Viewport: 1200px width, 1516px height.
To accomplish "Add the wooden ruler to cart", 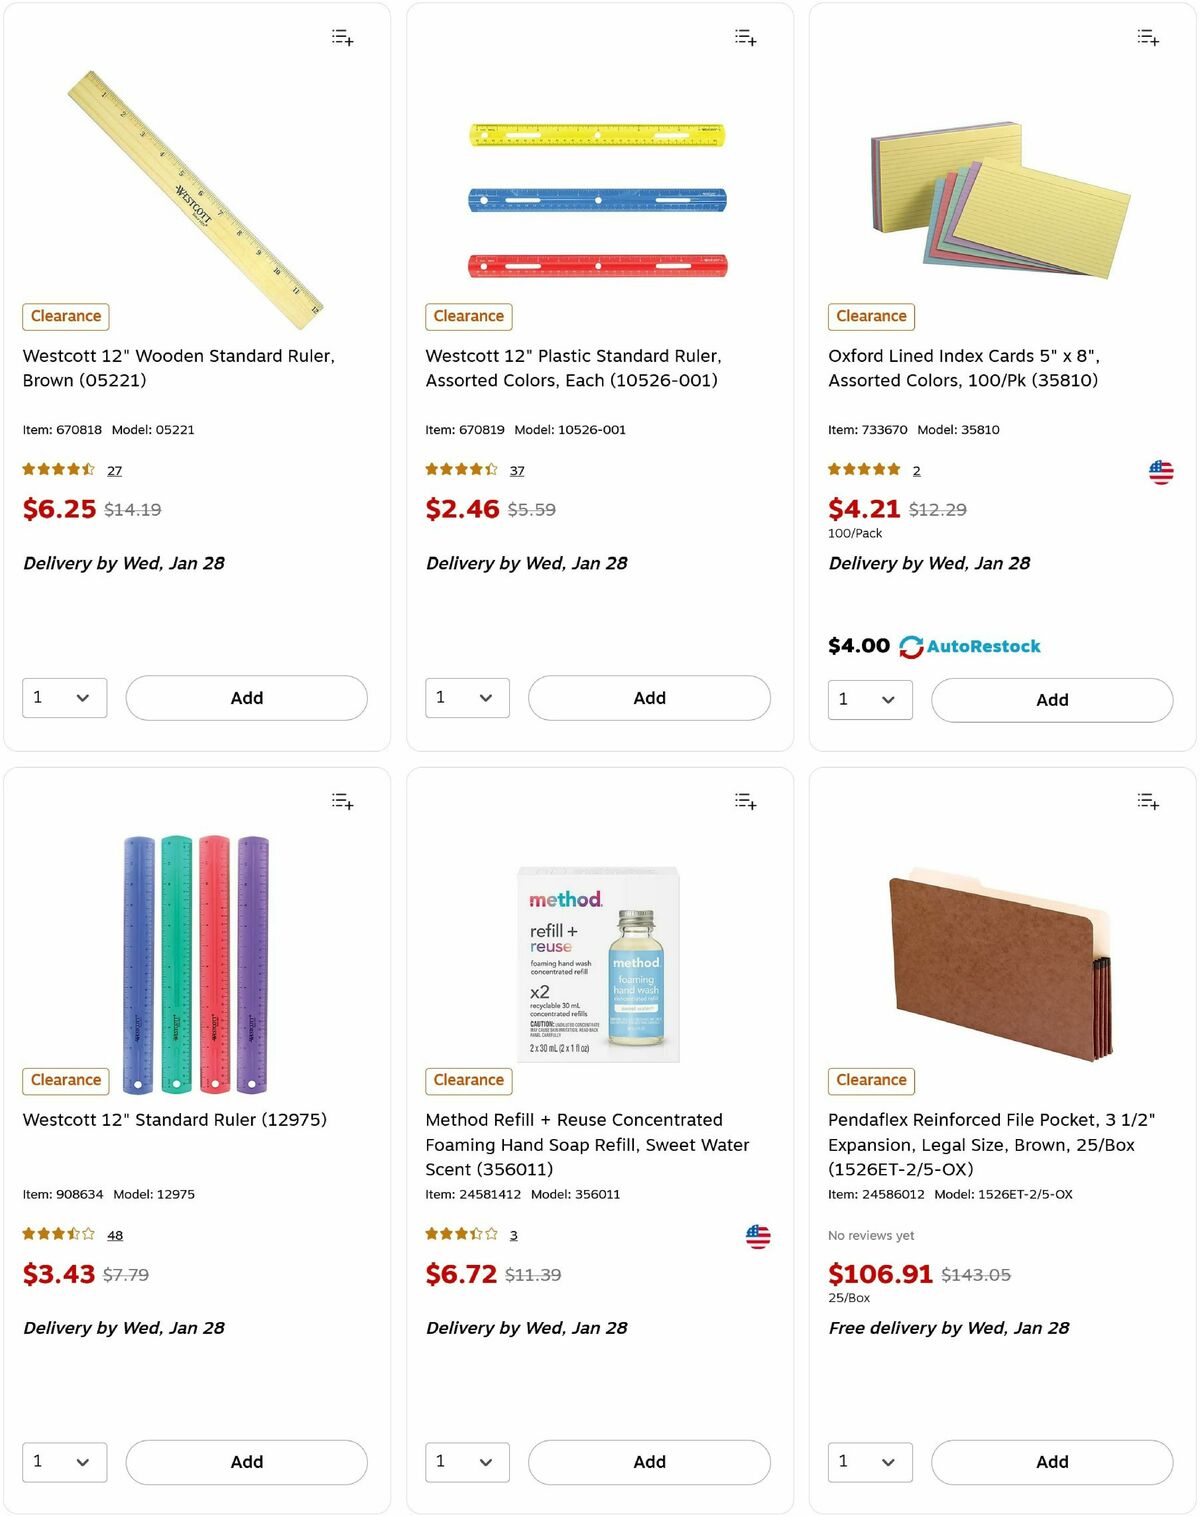I will point(246,697).
